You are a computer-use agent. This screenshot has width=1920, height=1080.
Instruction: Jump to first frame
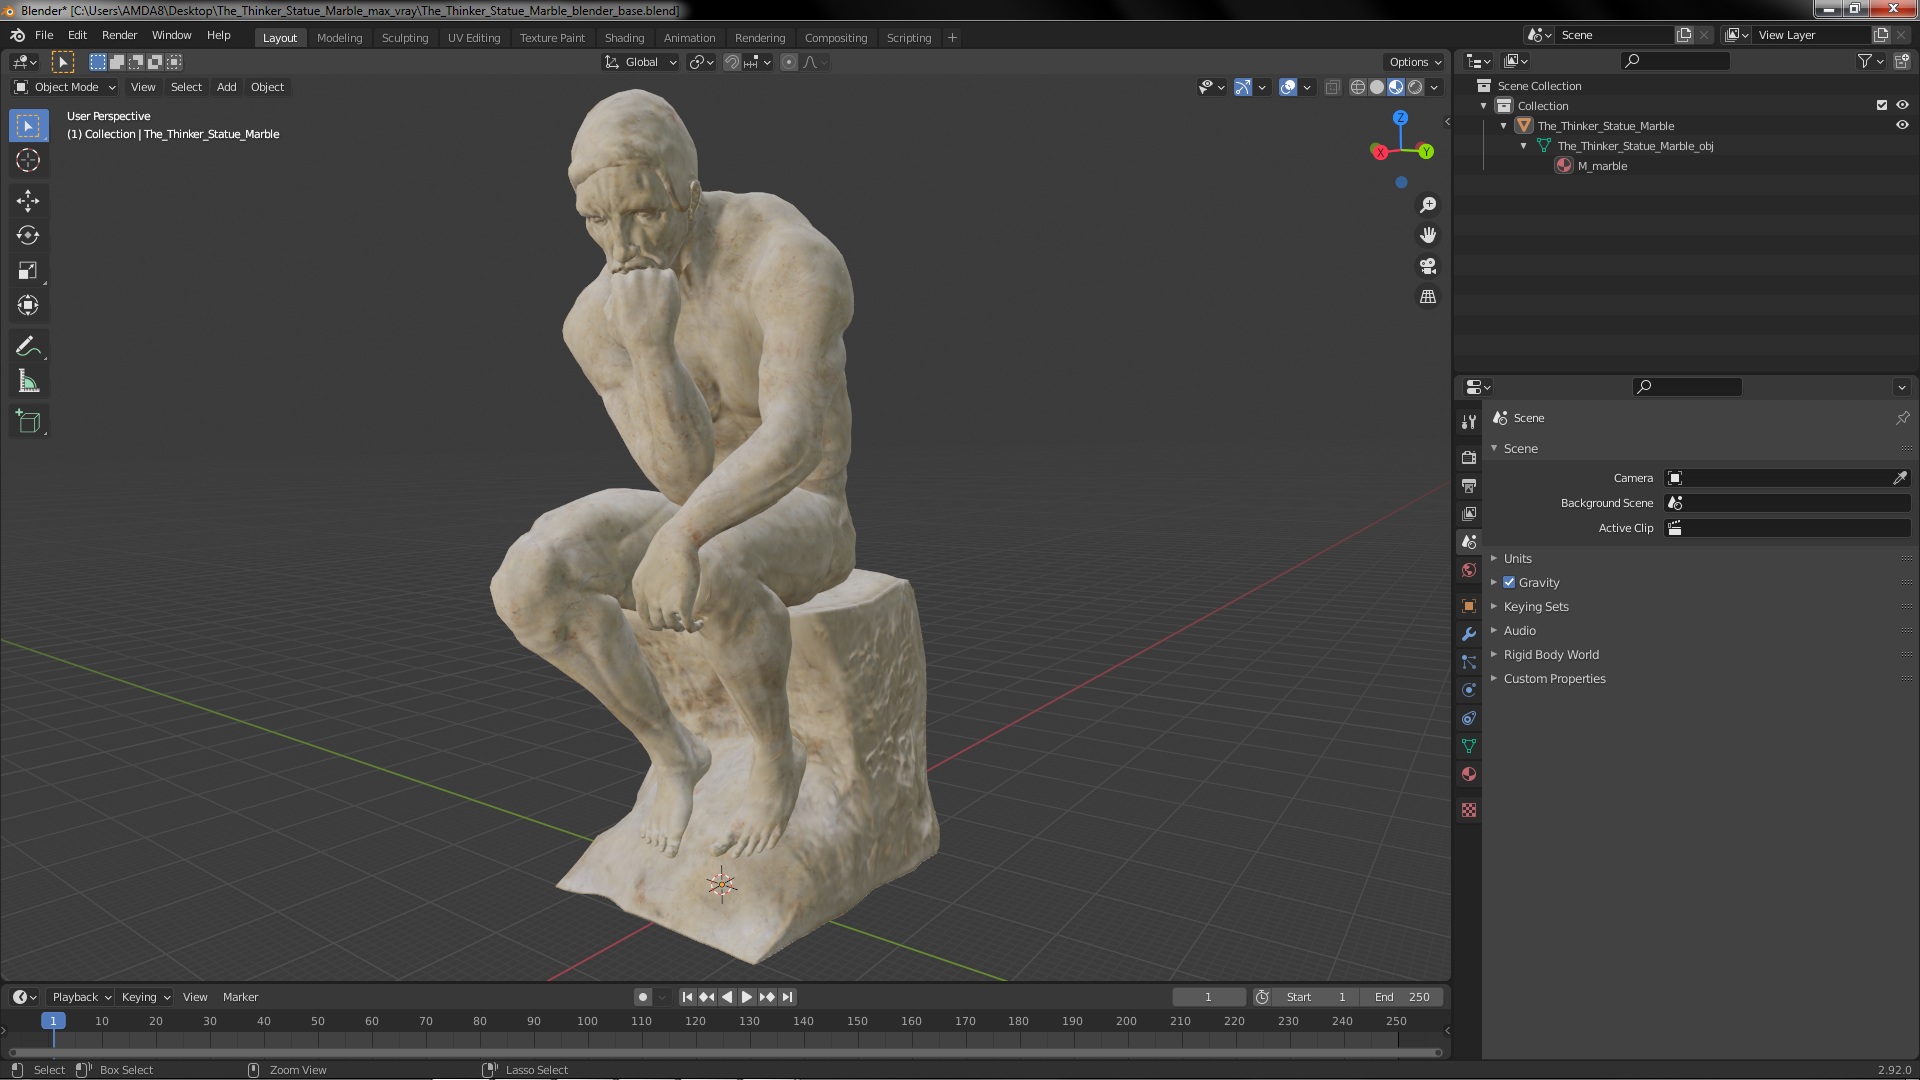click(687, 997)
